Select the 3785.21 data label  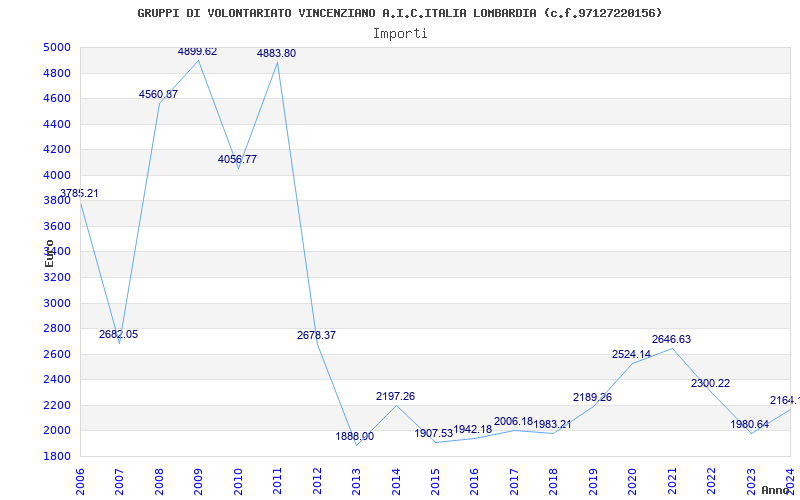coord(79,193)
